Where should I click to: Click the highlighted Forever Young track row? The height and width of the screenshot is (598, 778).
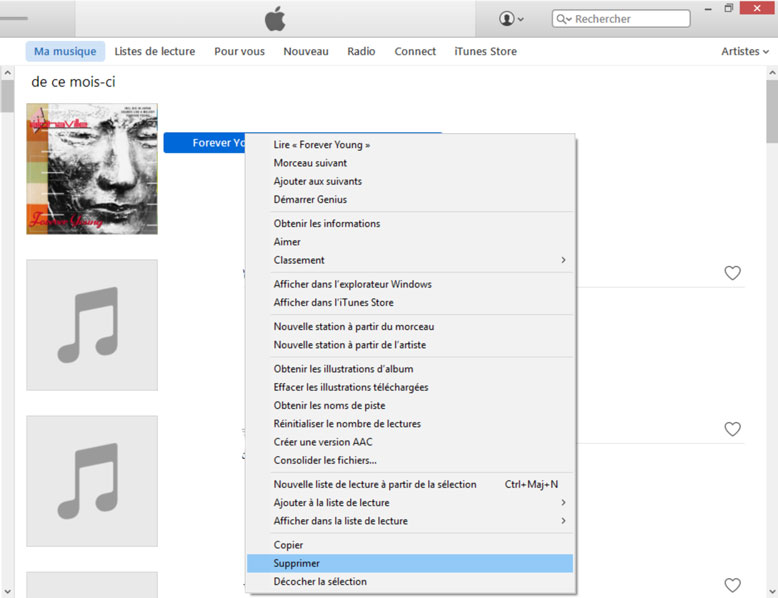point(204,143)
